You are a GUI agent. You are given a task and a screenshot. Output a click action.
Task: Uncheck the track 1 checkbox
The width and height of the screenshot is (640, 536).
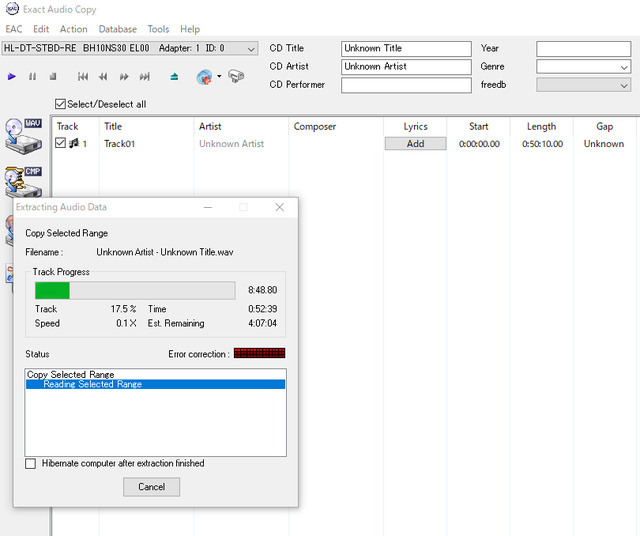click(x=60, y=143)
